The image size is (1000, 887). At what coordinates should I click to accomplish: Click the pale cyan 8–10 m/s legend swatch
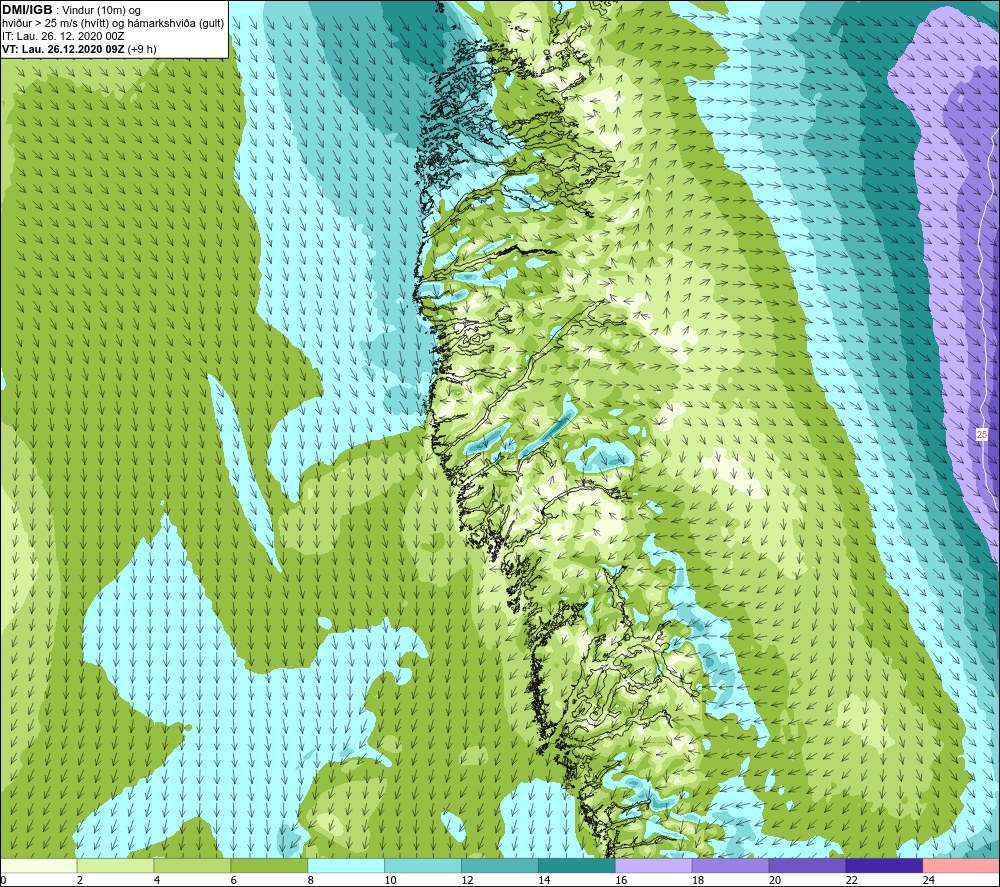coord(346,866)
